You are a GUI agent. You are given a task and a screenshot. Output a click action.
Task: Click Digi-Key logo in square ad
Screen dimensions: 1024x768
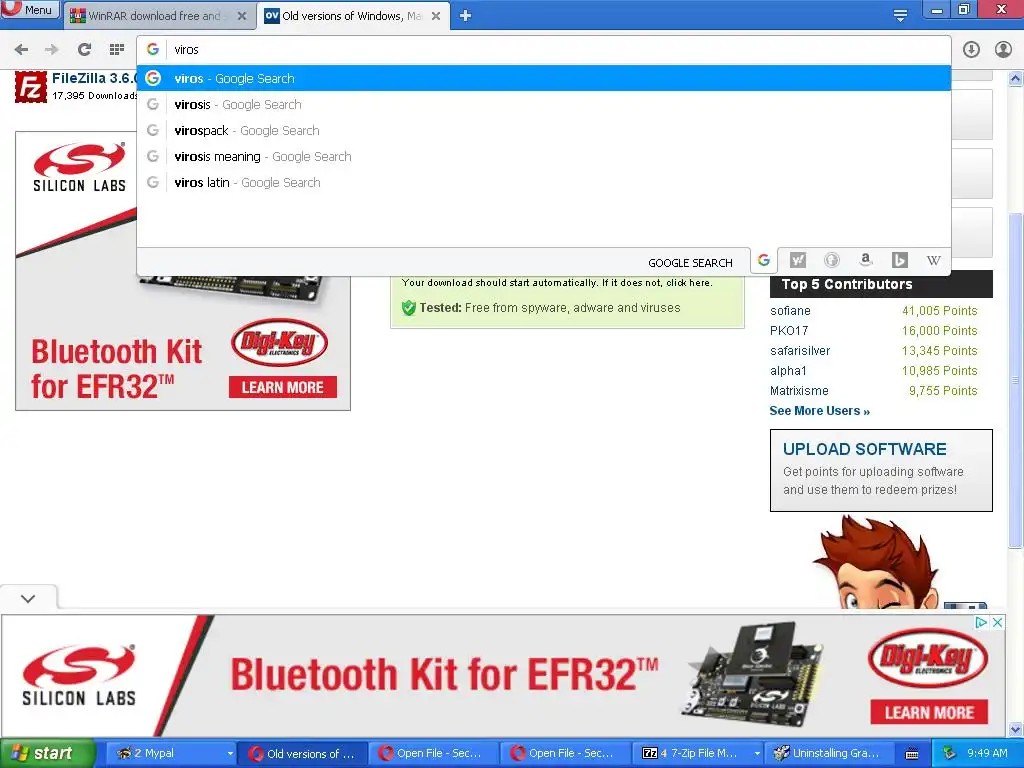(280, 343)
